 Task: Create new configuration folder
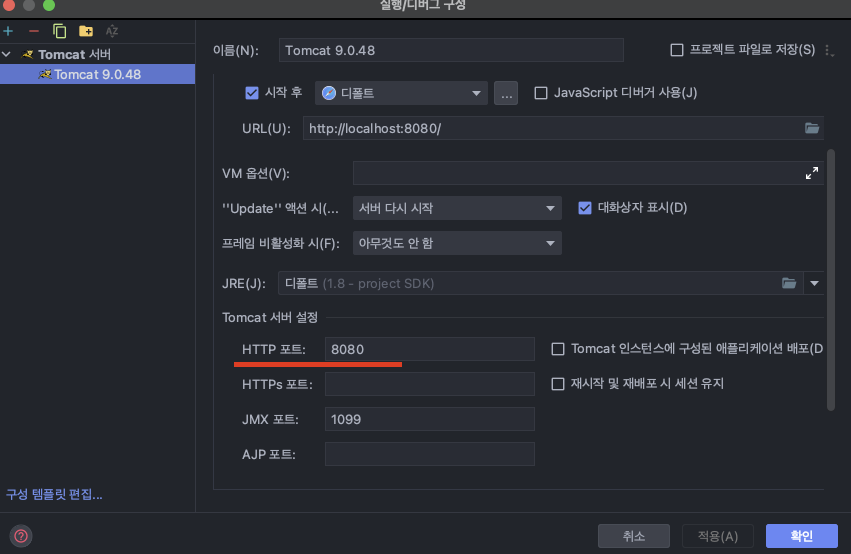pos(86,31)
